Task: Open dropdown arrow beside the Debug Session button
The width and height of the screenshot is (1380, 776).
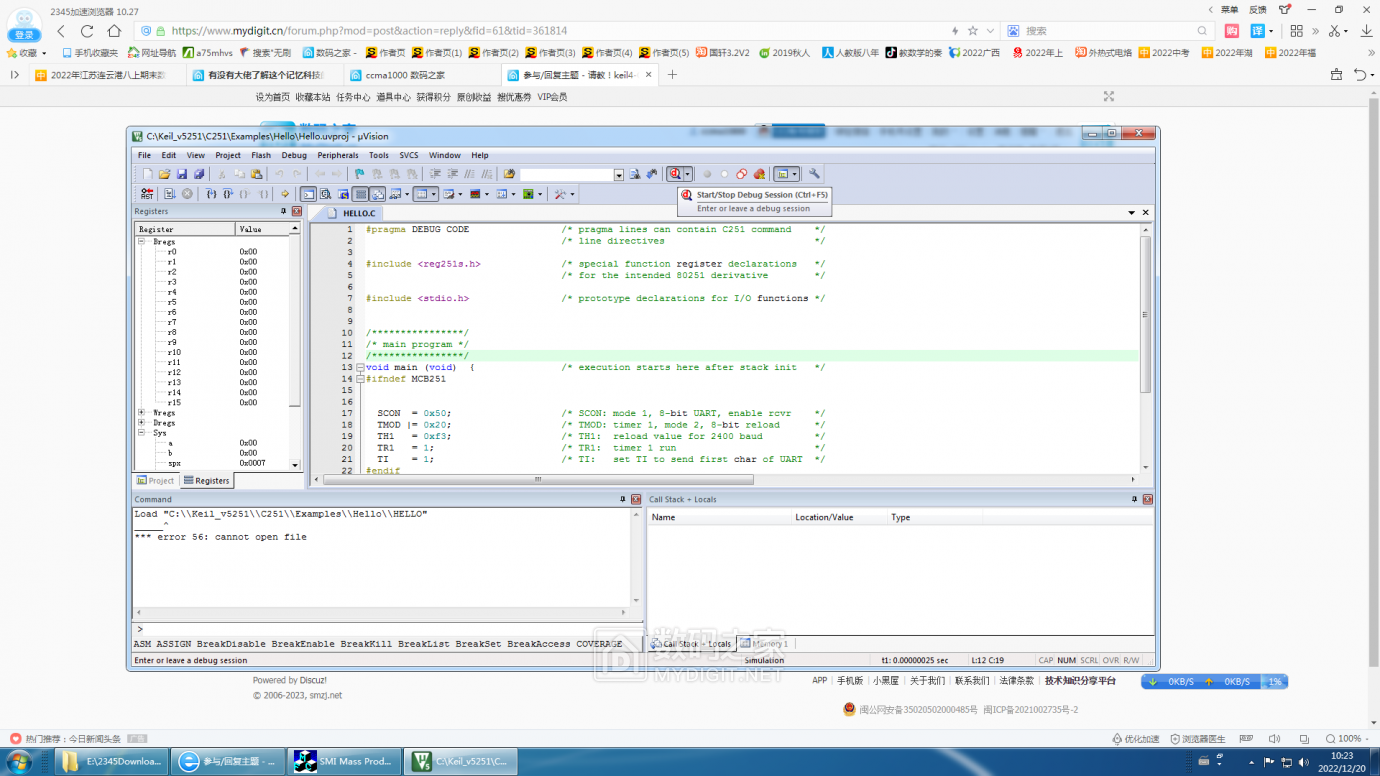Action: (x=687, y=174)
